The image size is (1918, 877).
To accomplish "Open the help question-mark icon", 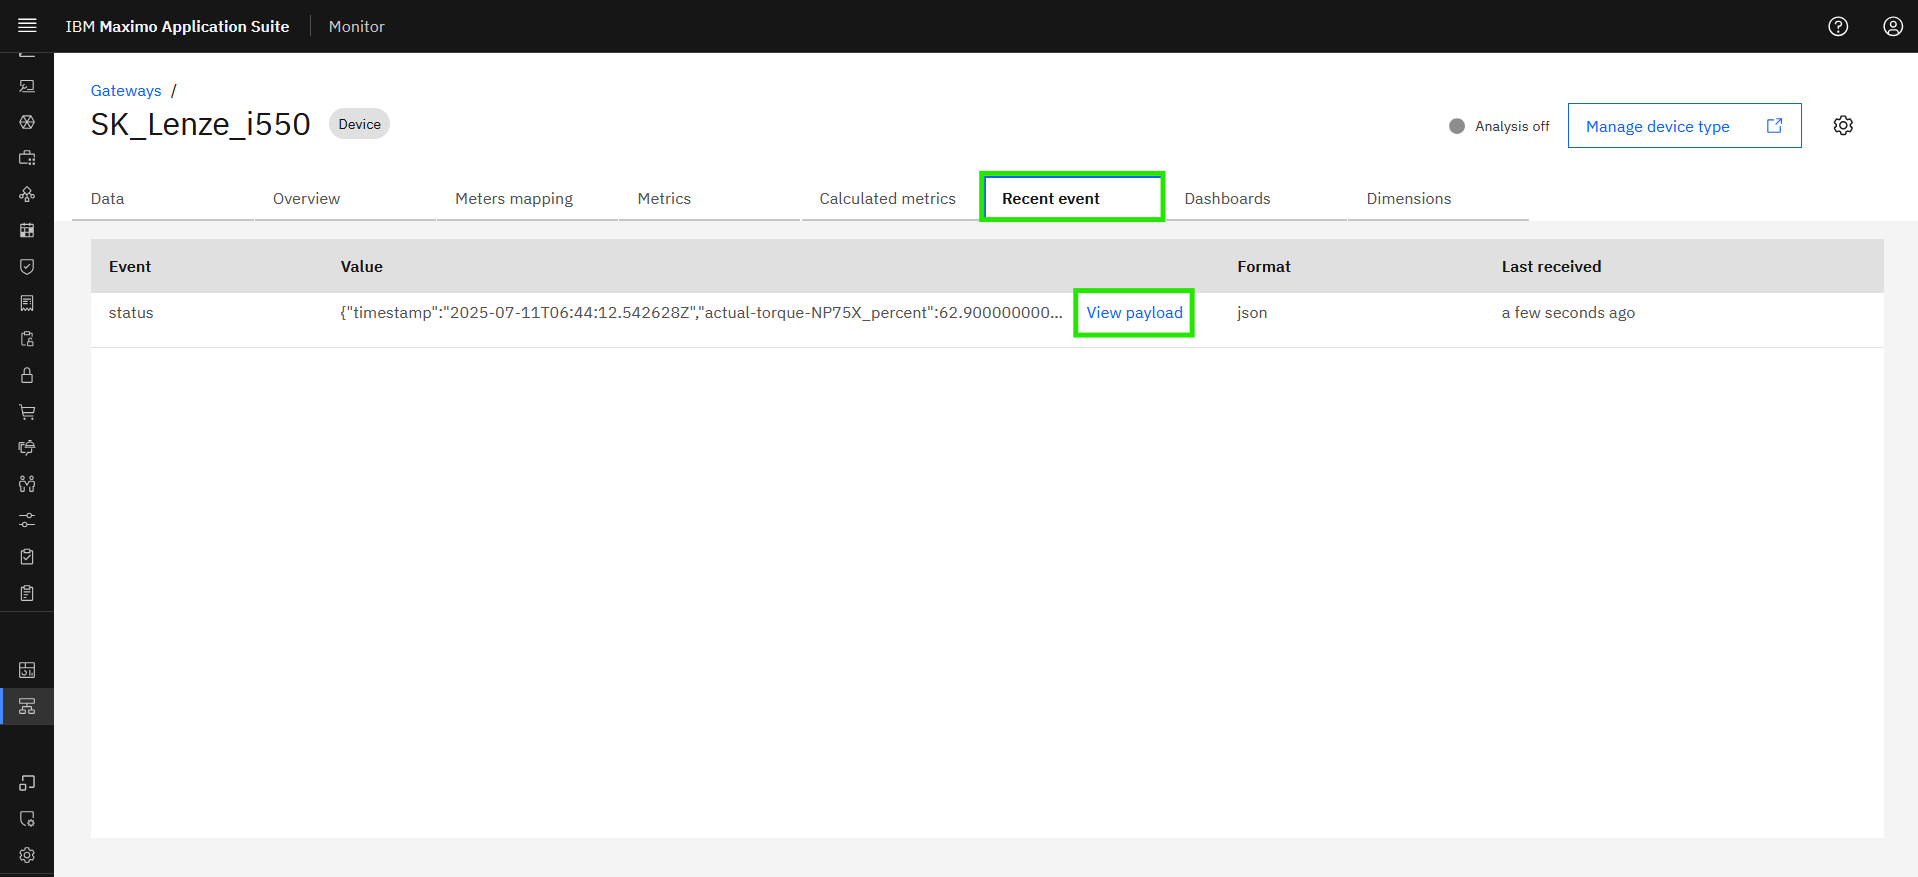I will (1838, 26).
